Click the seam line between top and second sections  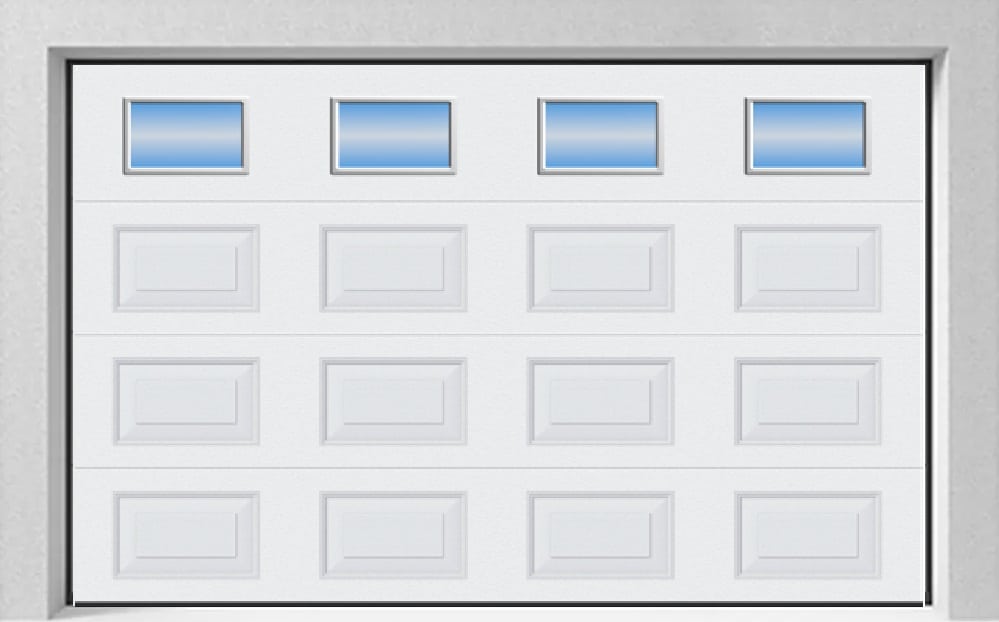click(498, 201)
